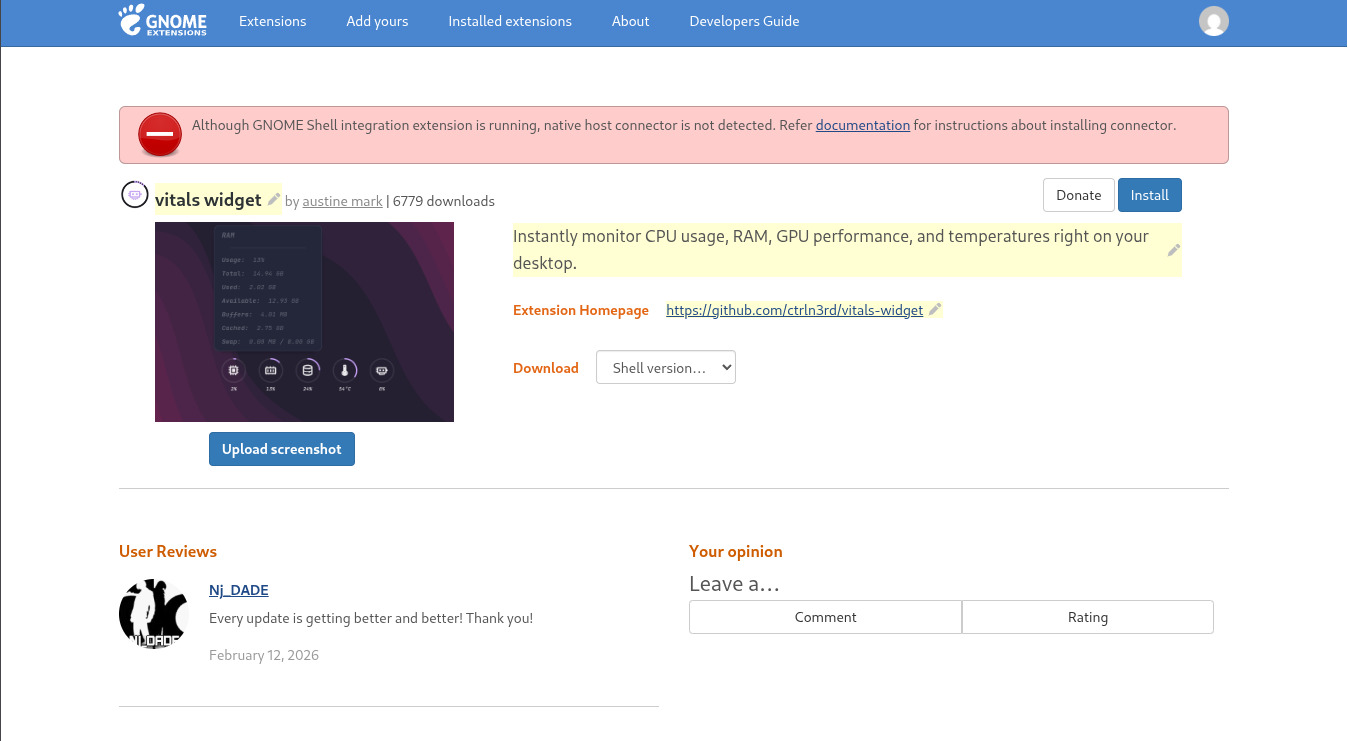The width and height of the screenshot is (1348, 741).
Task: Edit the homepage URL pencil icon
Action: pyautogui.click(x=935, y=310)
